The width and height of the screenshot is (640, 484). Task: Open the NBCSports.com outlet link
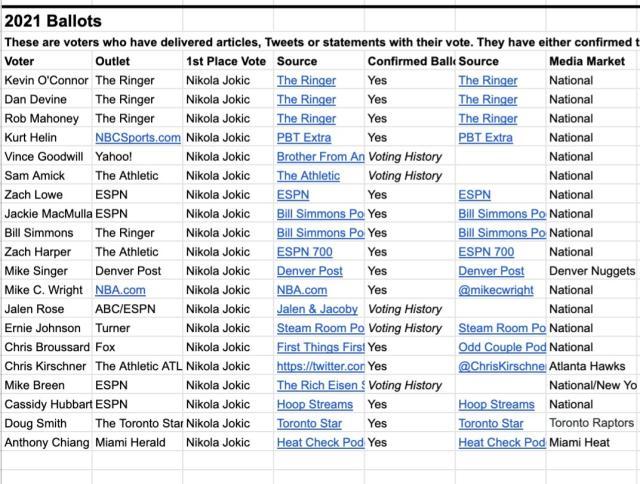pyautogui.click(x=137, y=138)
